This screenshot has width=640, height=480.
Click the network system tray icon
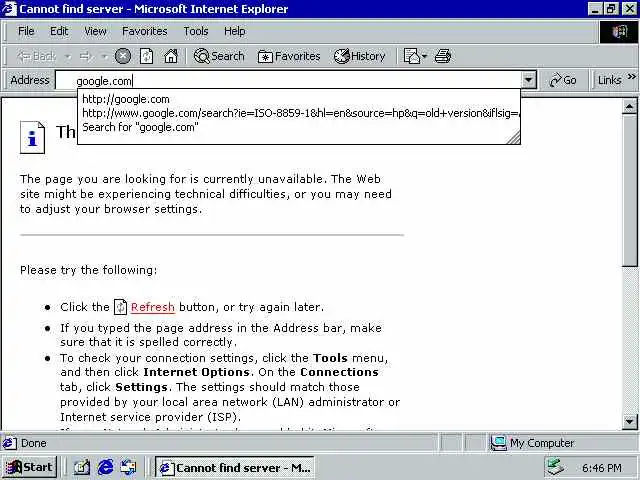pyautogui.click(x=556, y=467)
